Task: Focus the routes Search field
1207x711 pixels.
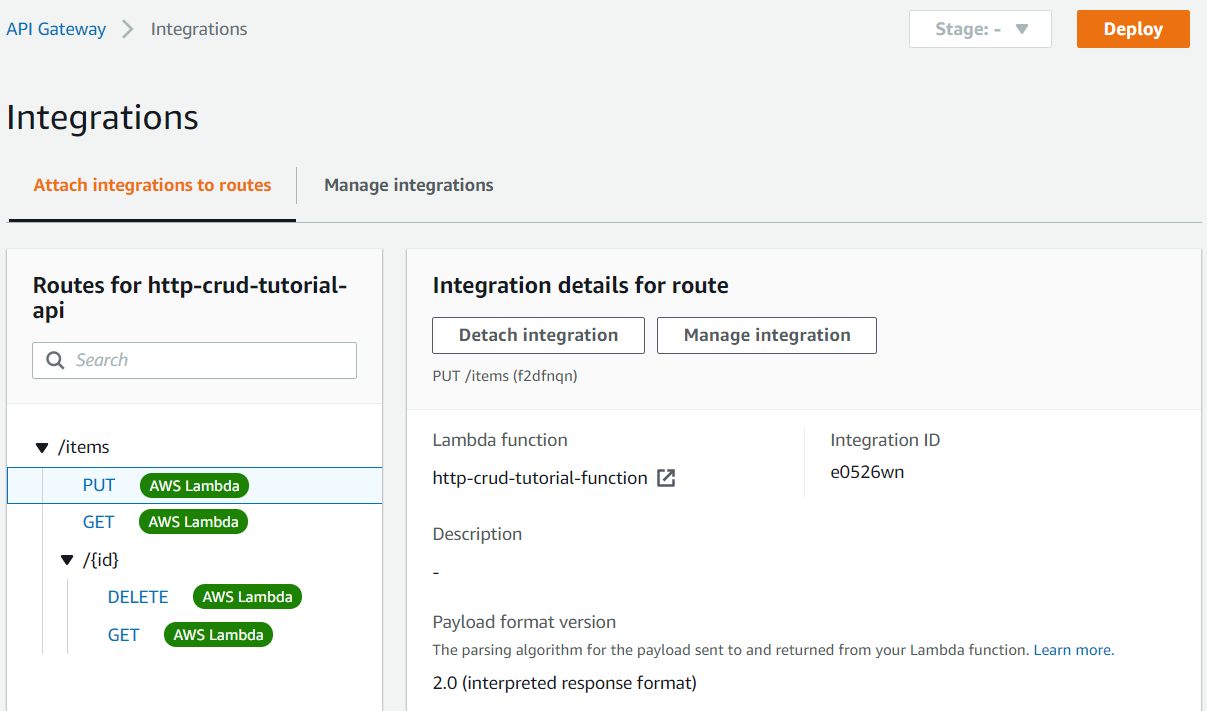Action: tap(194, 360)
